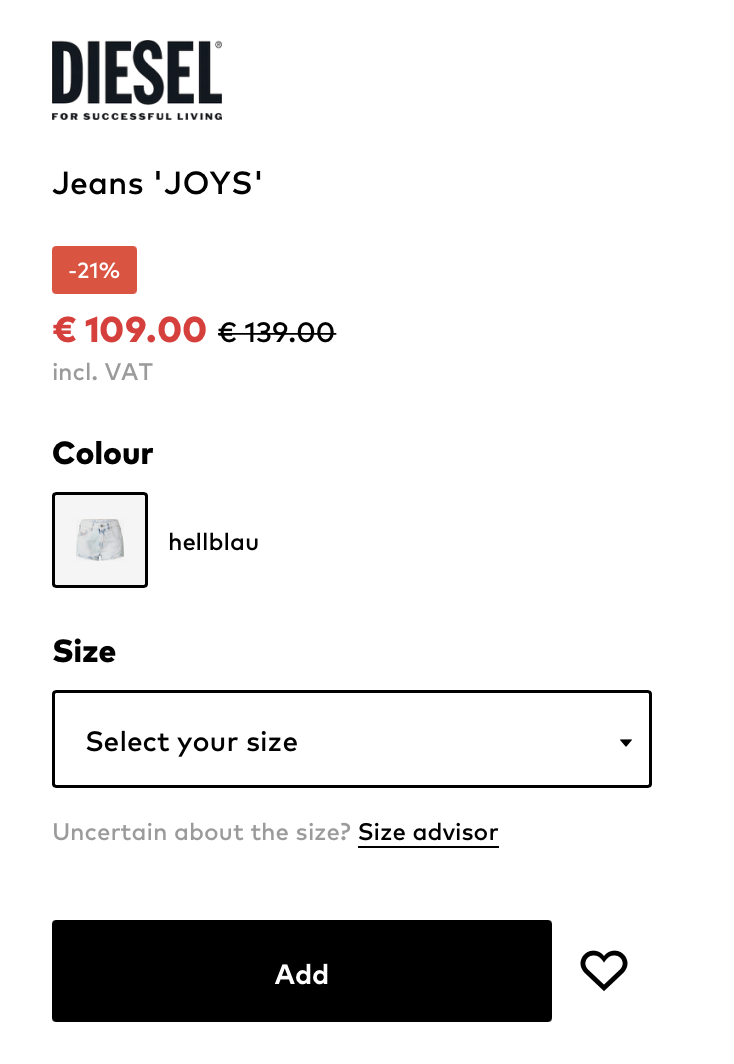Click the 'Uncertain about the size?' text
This screenshot has height=1064, width=734.
tap(201, 832)
